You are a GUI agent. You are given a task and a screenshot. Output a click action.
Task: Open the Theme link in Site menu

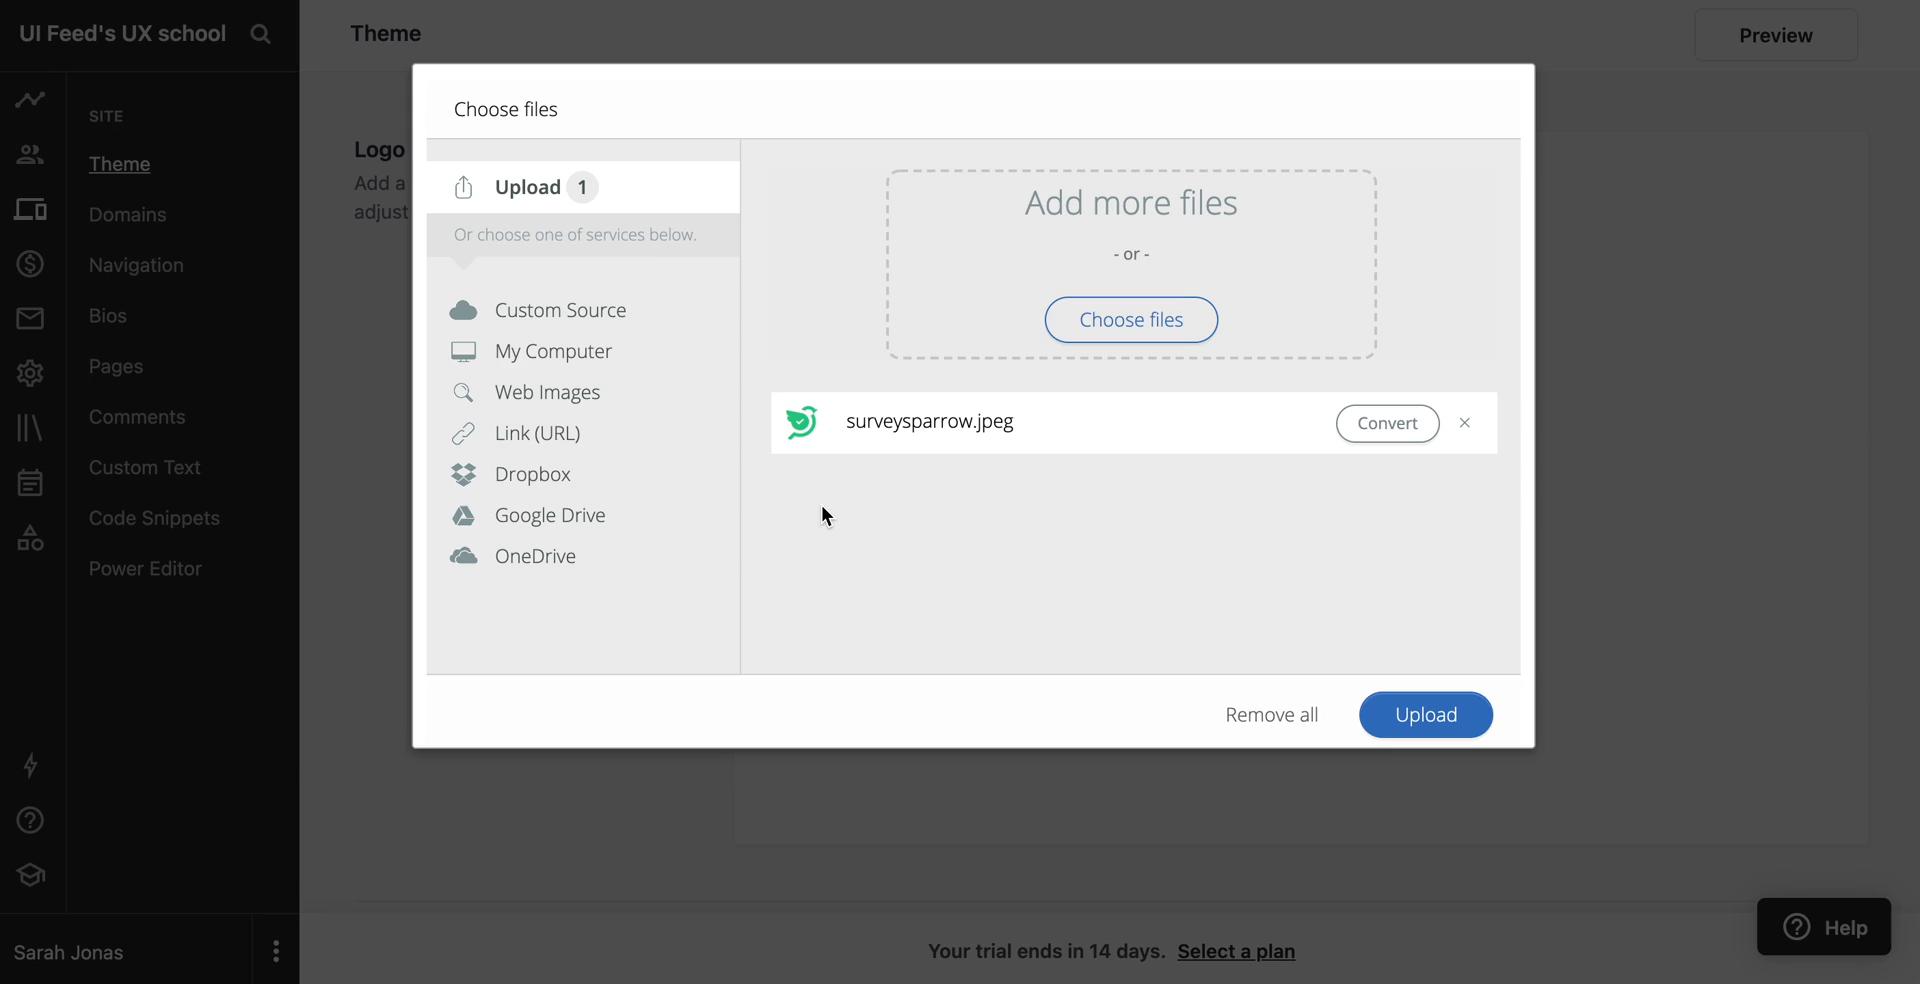pos(119,164)
